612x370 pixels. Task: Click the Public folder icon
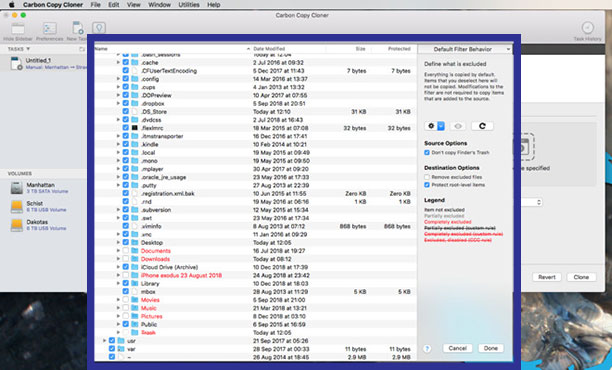click(135, 324)
